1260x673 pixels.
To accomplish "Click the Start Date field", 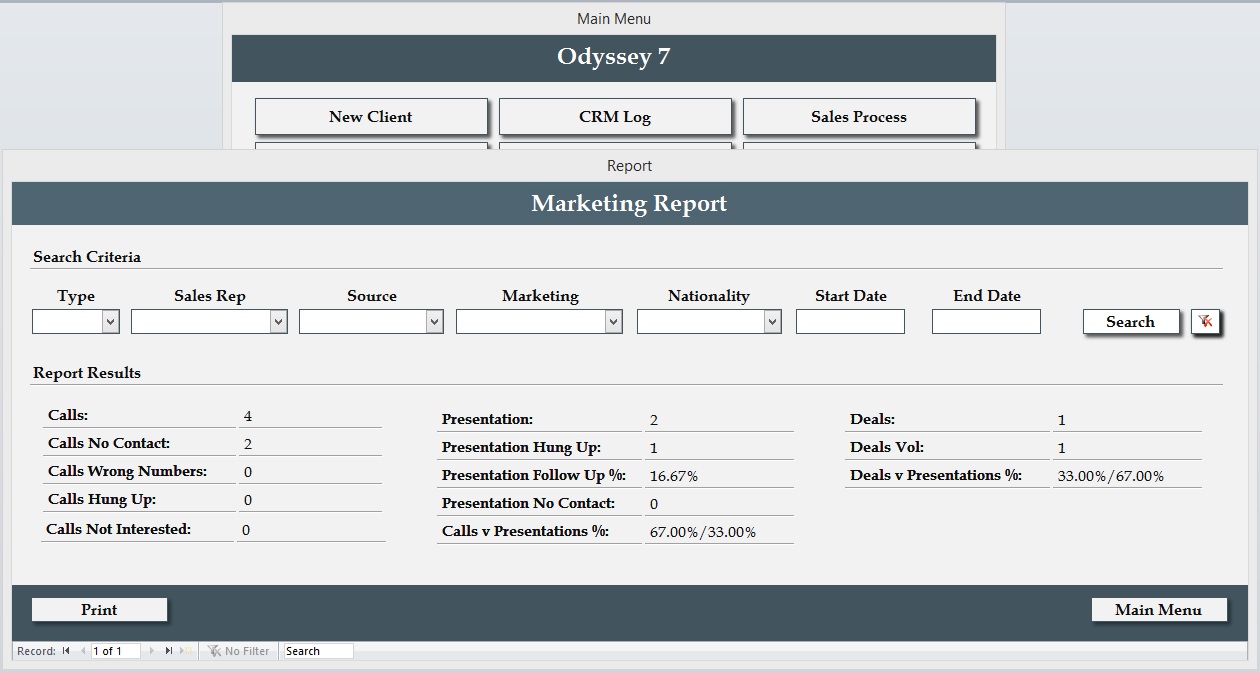I will click(x=850, y=322).
